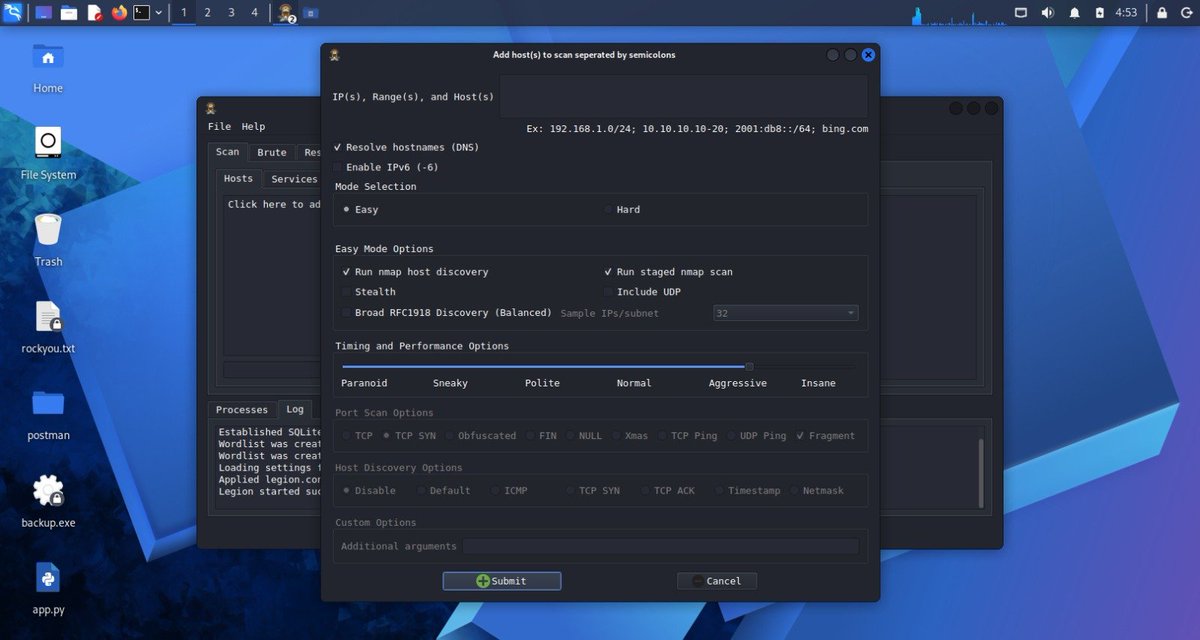
Task: Click the Cancel button
Action: [717, 581]
